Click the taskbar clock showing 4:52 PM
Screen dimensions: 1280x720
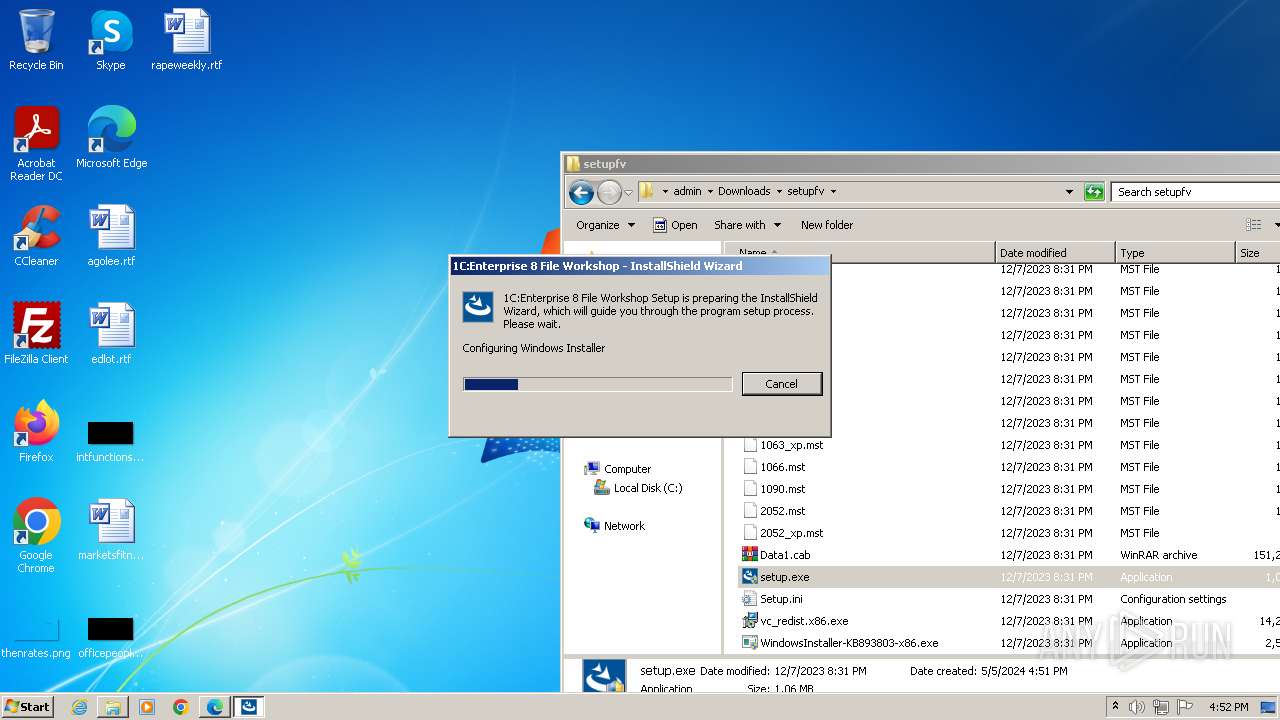1229,707
